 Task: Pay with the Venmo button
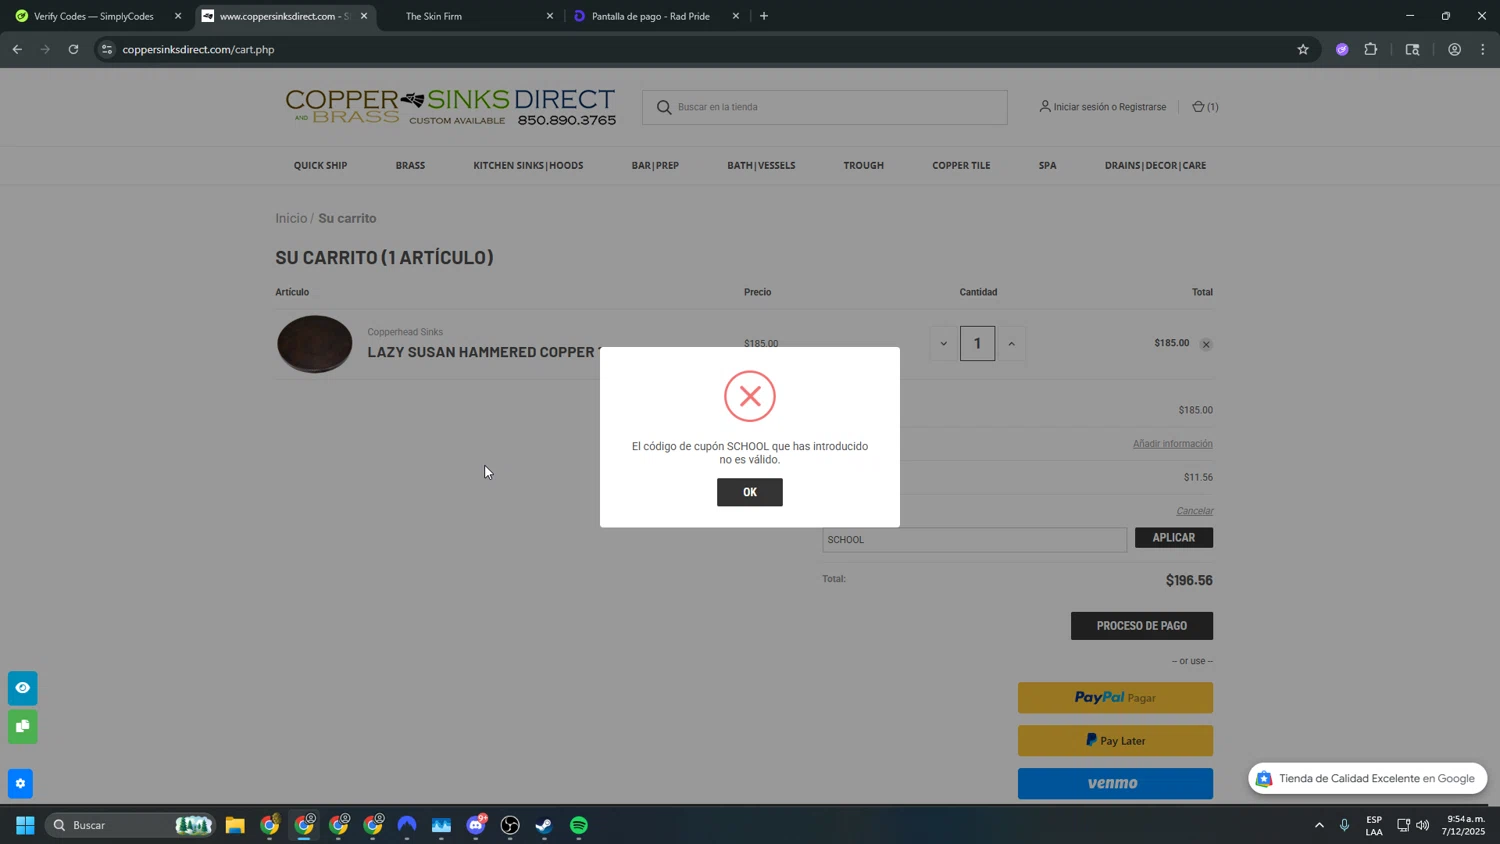[x=1115, y=783]
